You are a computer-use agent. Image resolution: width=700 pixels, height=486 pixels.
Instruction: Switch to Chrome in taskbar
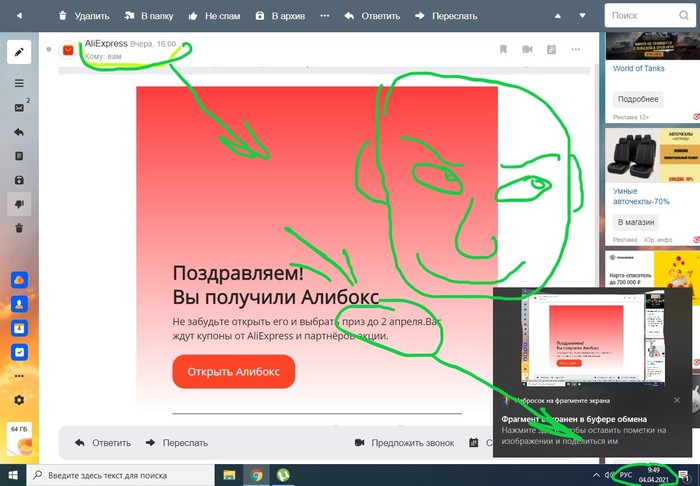(x=256, y=475)
